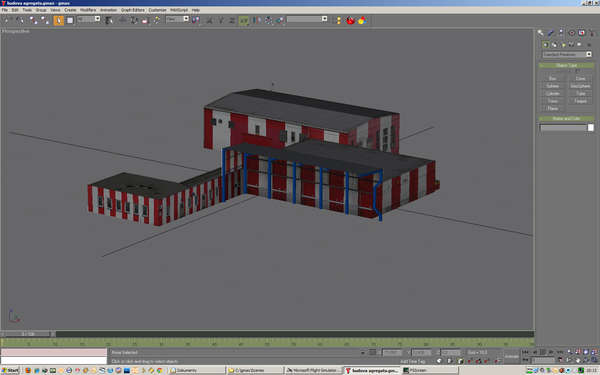
Task: Switch to Microsoft Flight Simulator taskbar button
Action: [x=313, y=370]
